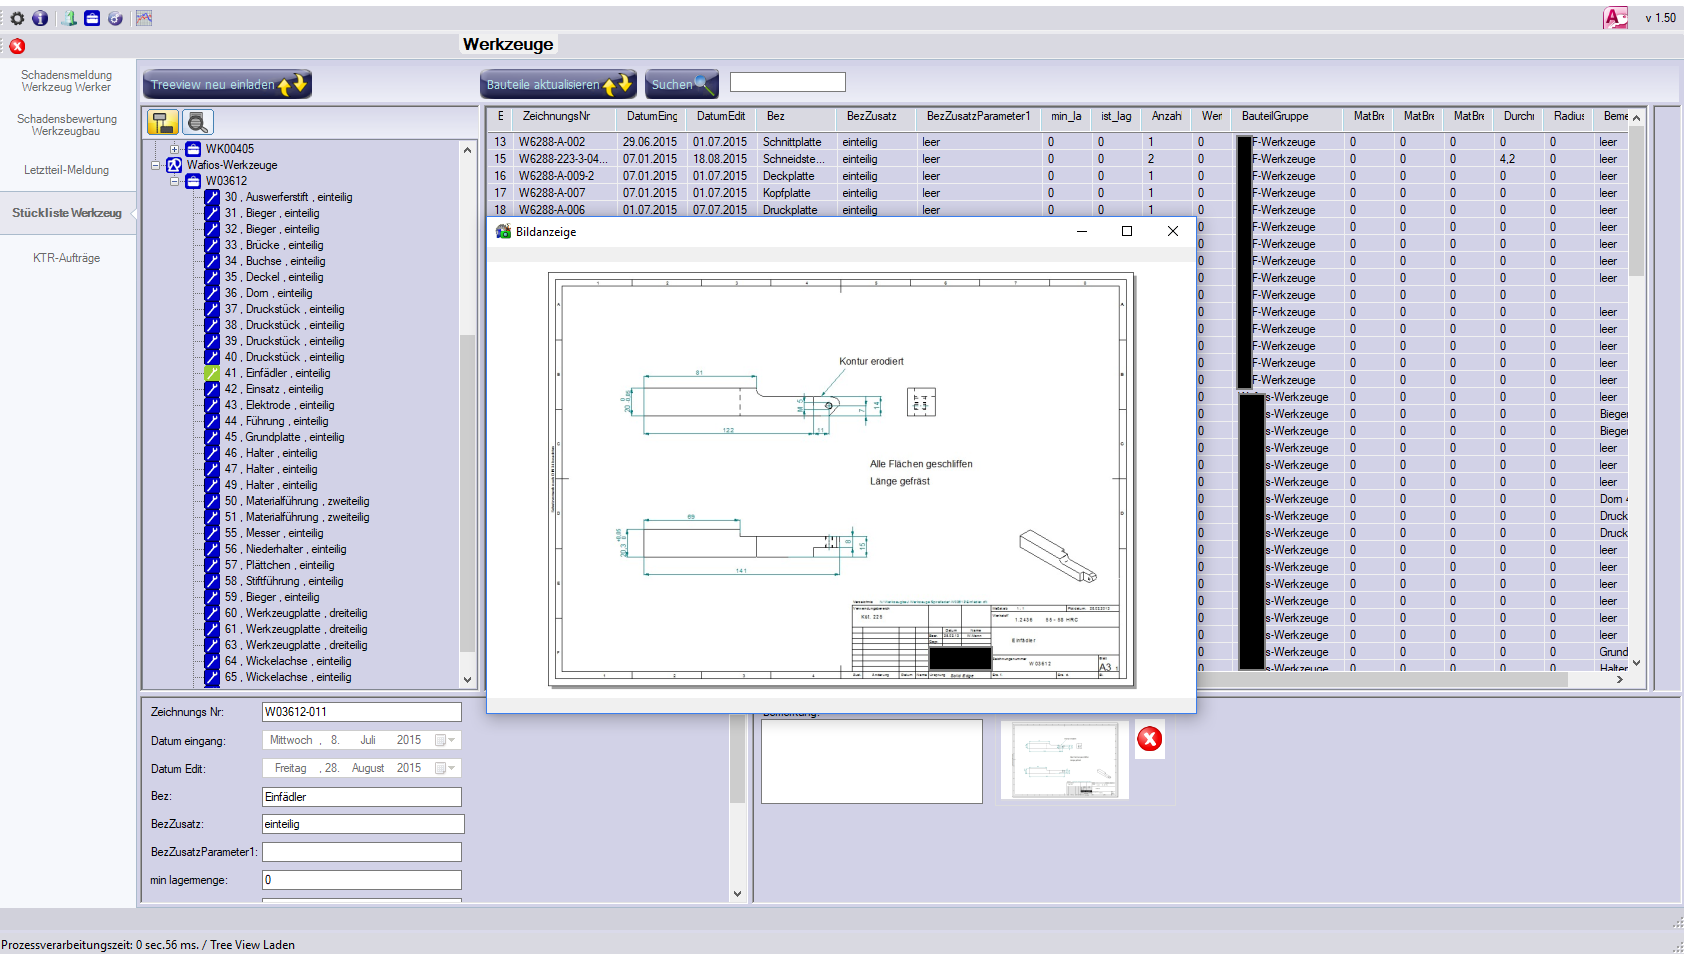The image size is (1684, 954).
Task: Click the red A icon beside v 1.50
Action: 1615,17
